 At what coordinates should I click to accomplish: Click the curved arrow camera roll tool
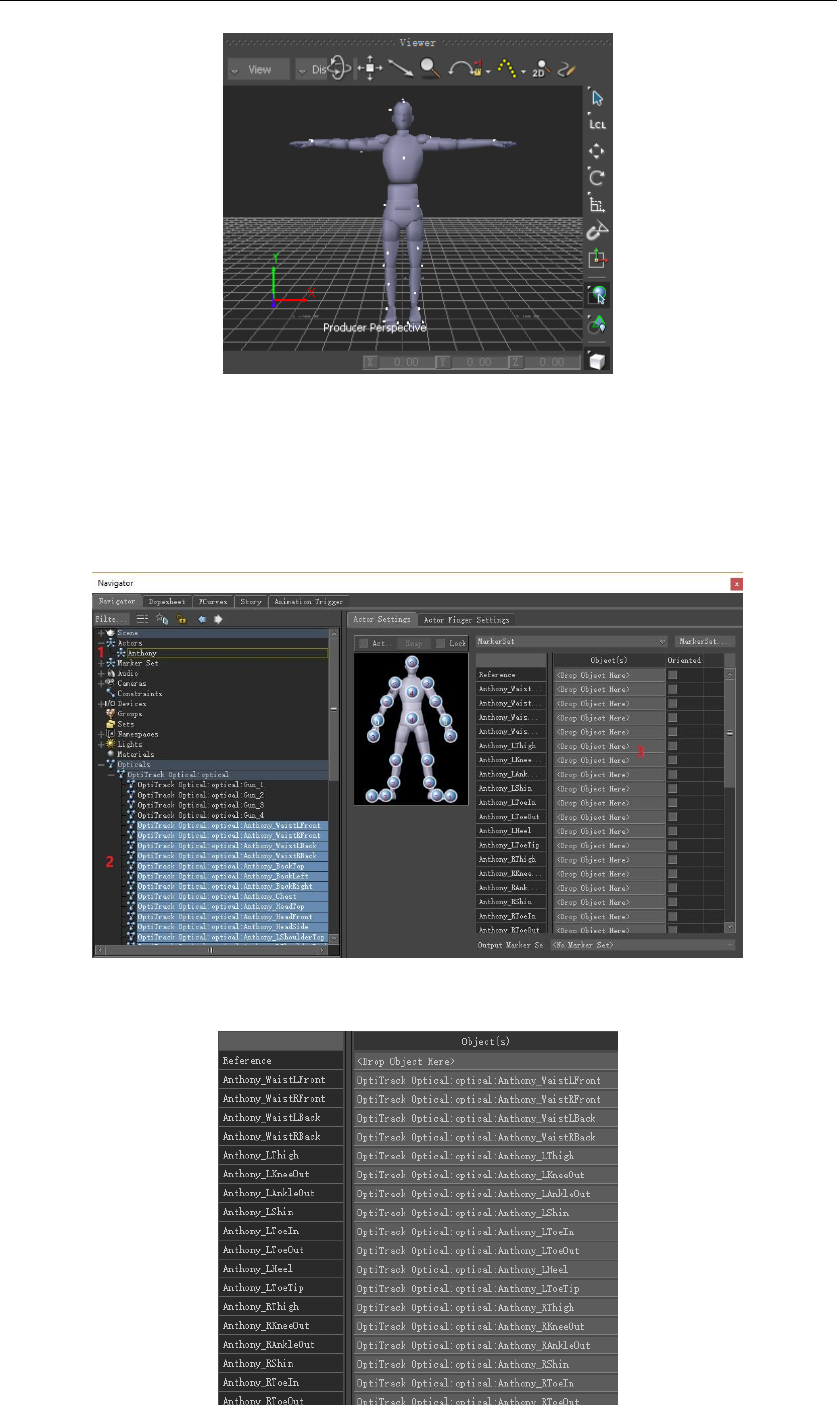point(465,70)
